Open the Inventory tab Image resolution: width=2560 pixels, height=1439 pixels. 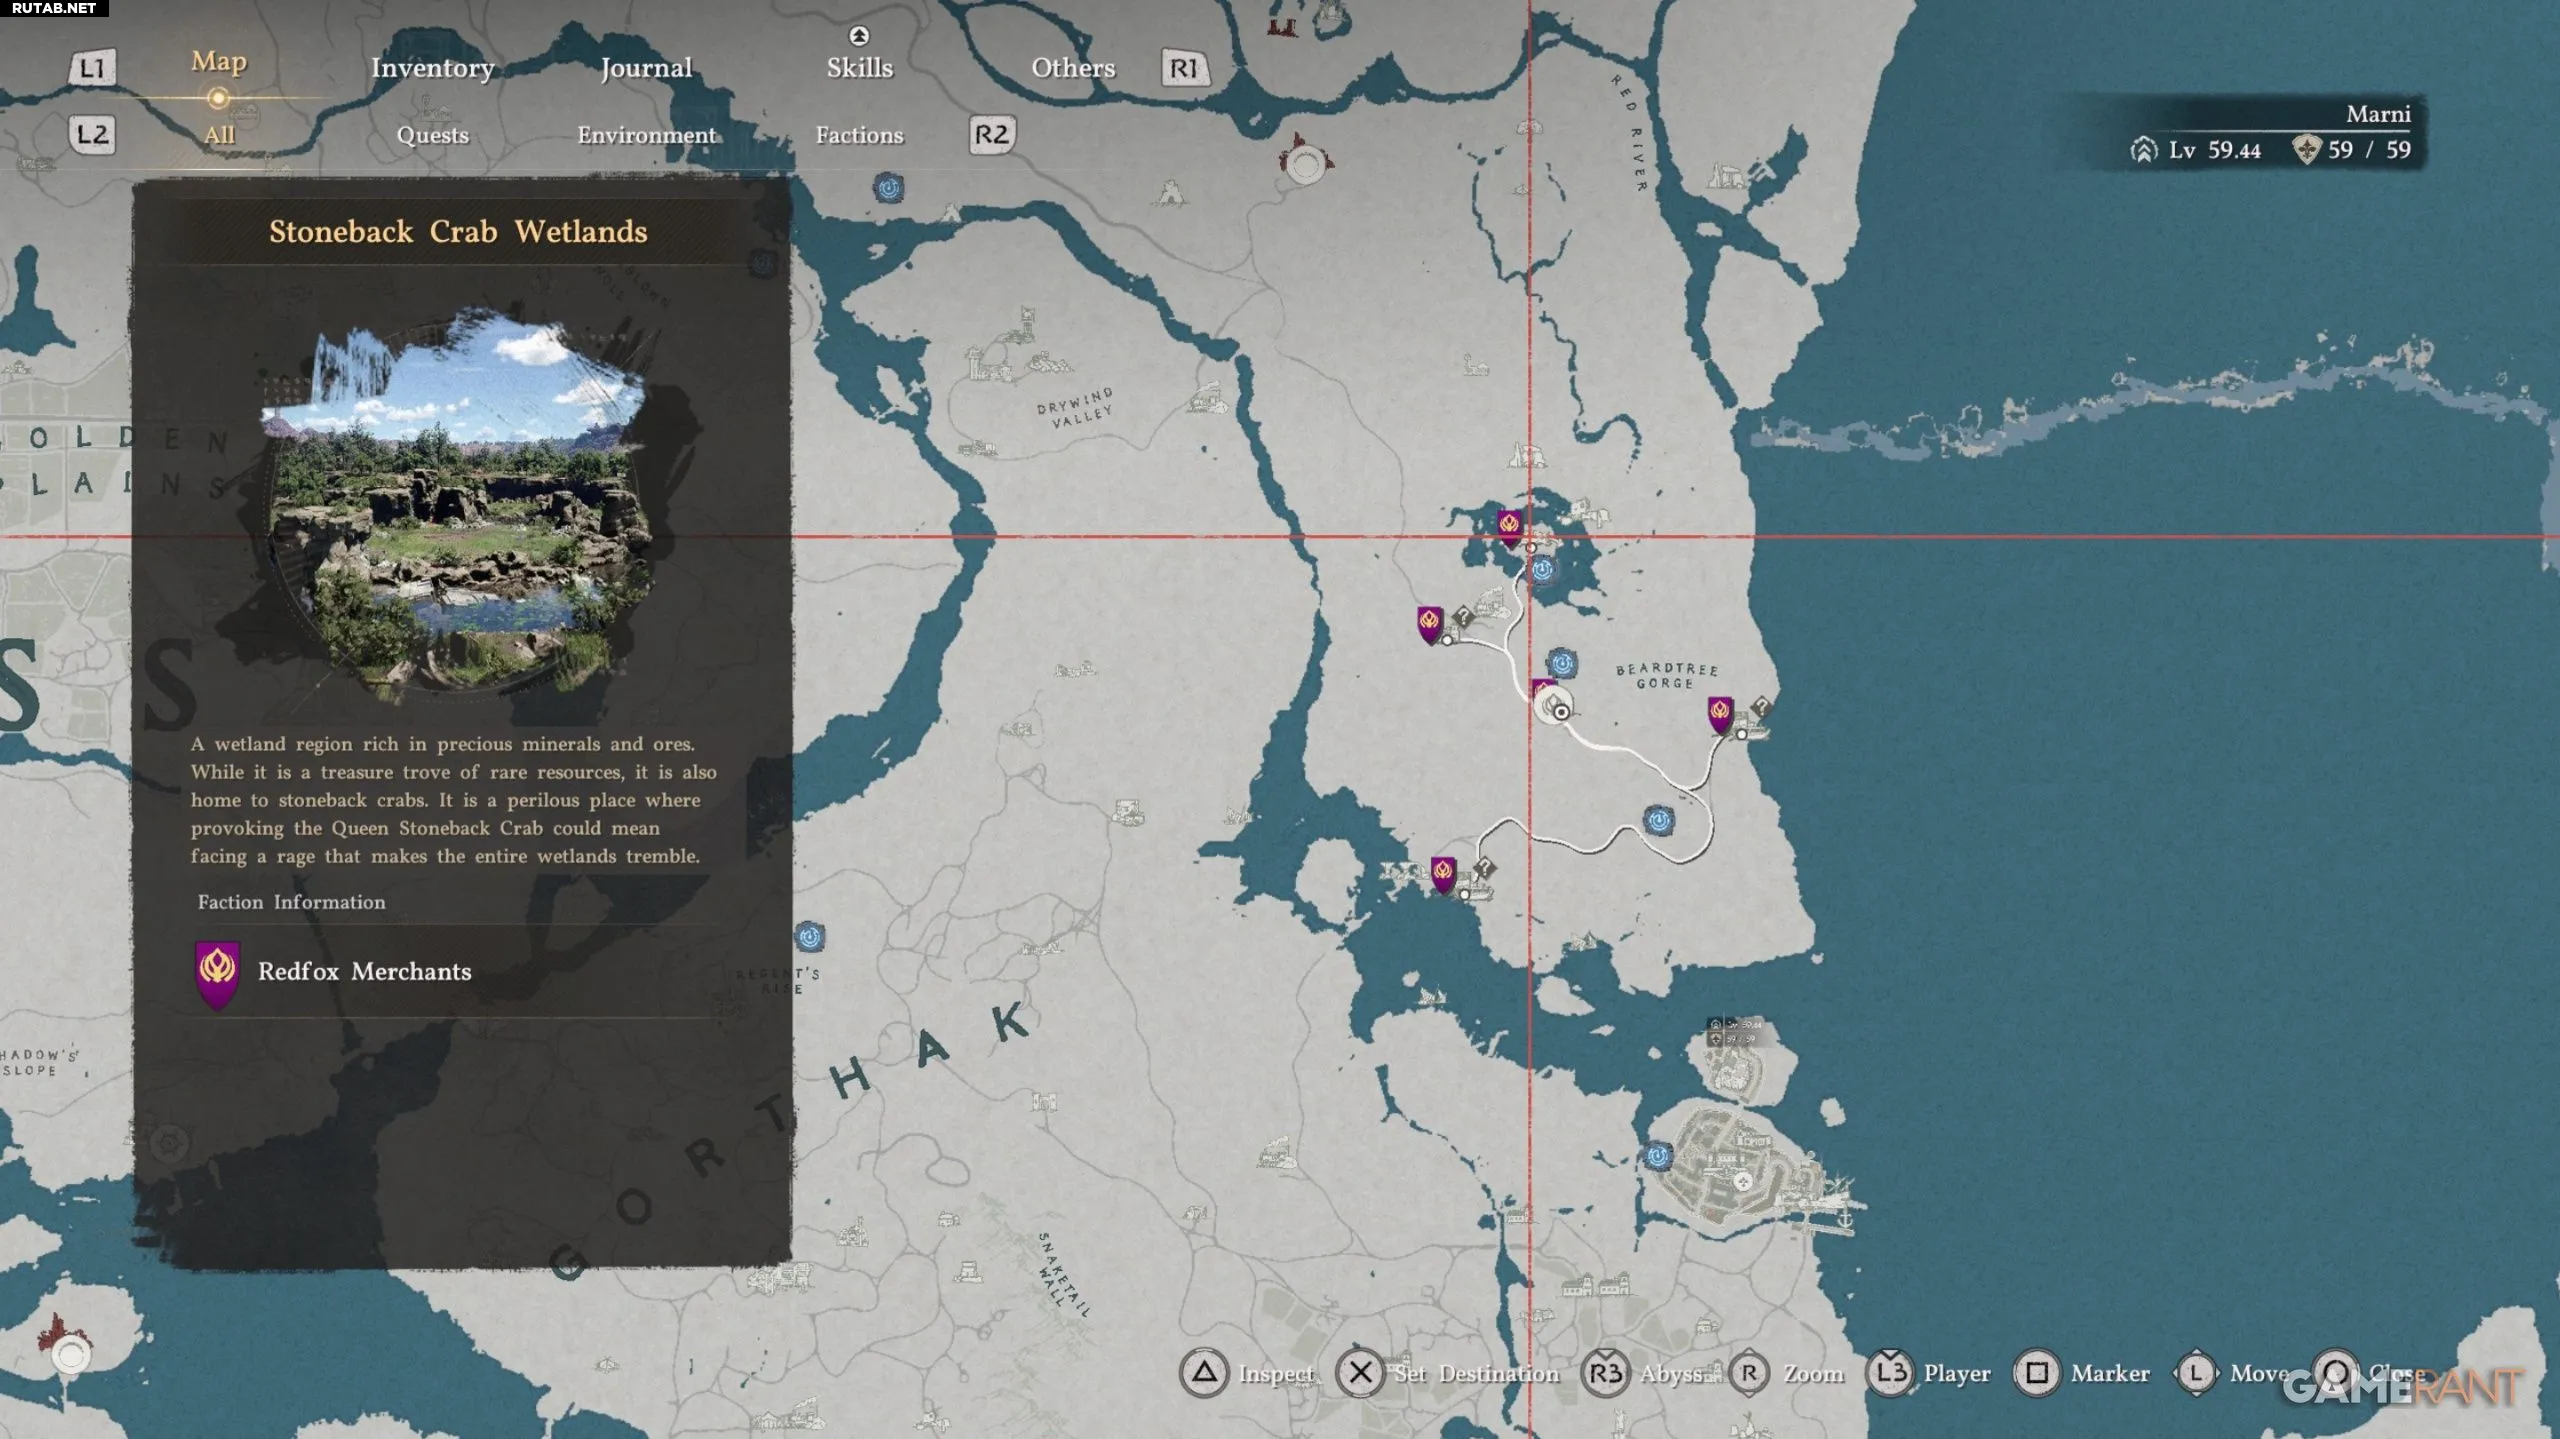click(x=432, y=68)
